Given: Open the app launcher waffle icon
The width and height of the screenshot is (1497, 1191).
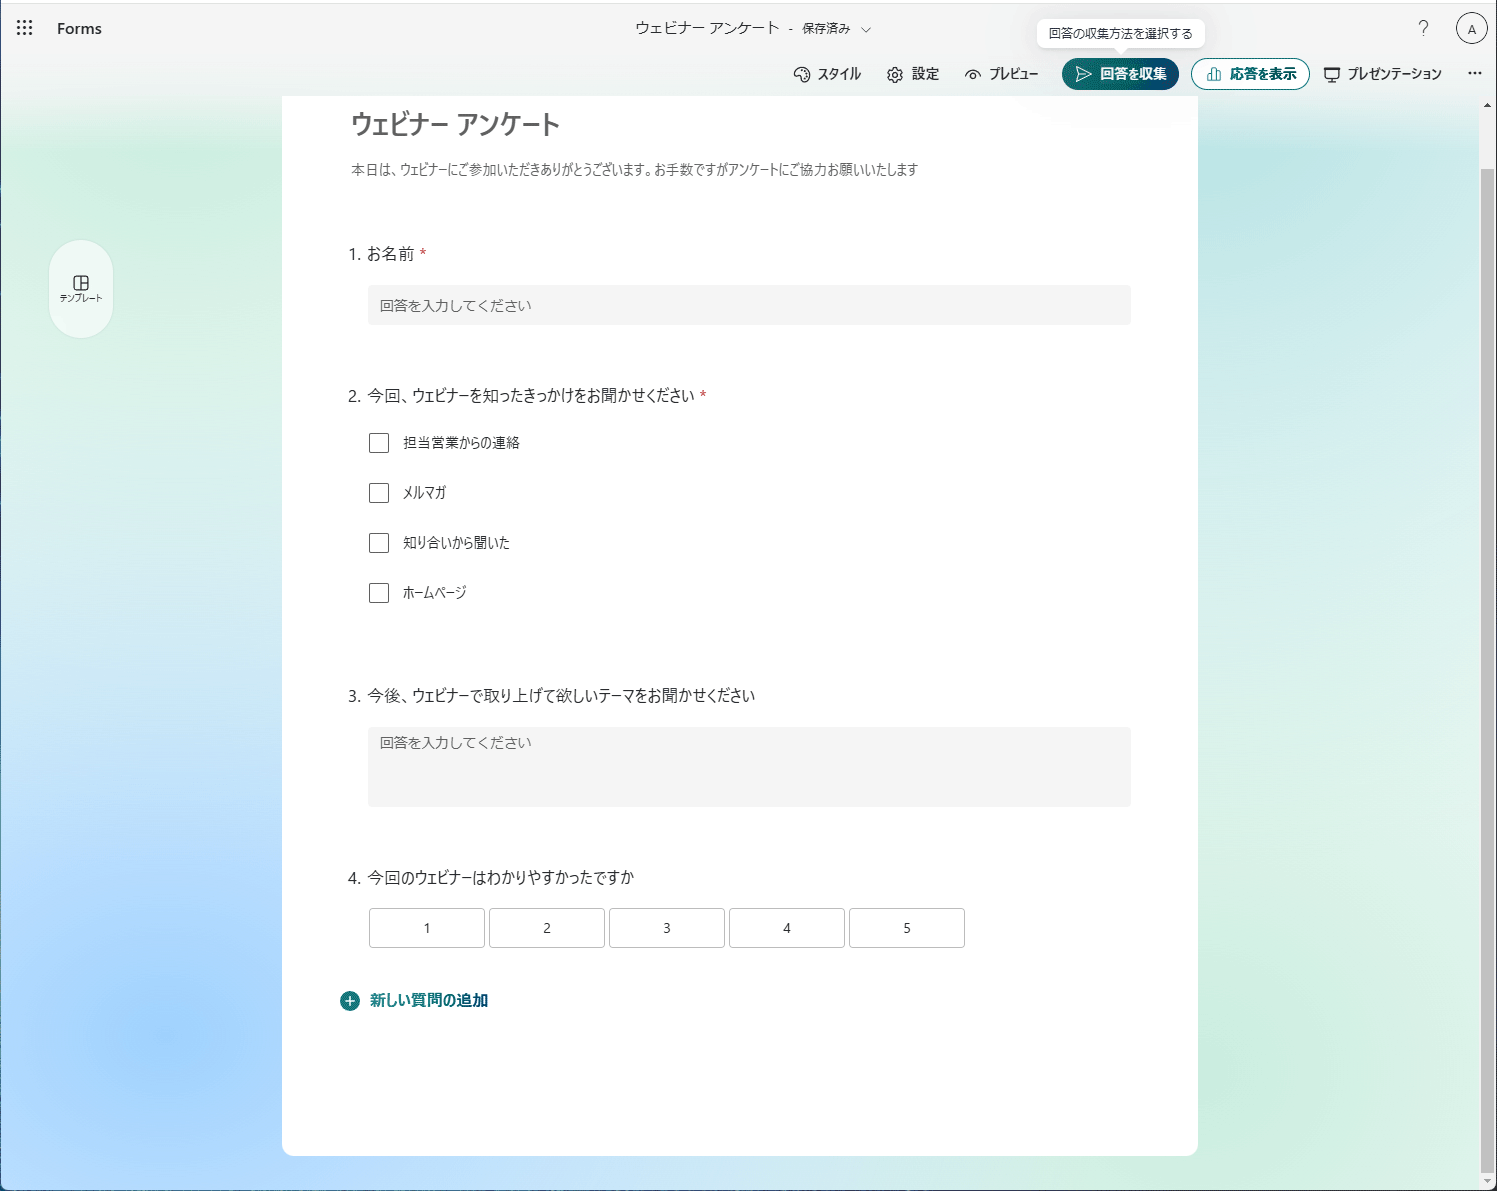Looking at the screenshot, I should 23,28.
